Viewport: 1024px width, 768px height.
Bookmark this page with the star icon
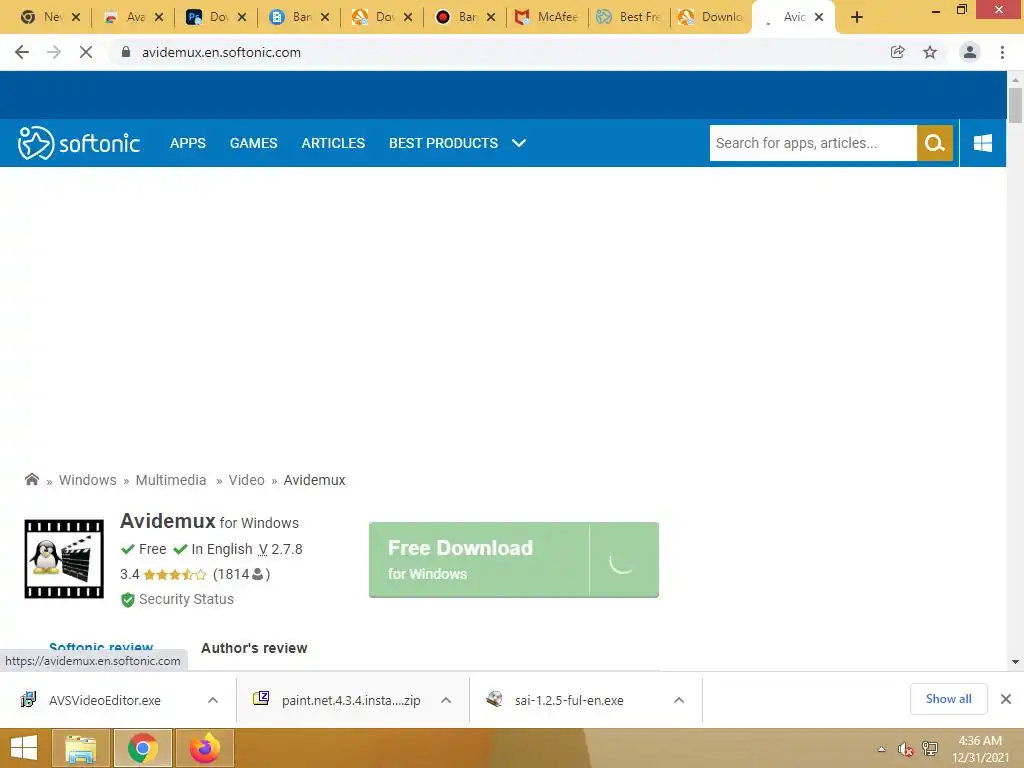pyautogui.click(x=930, y=52)
